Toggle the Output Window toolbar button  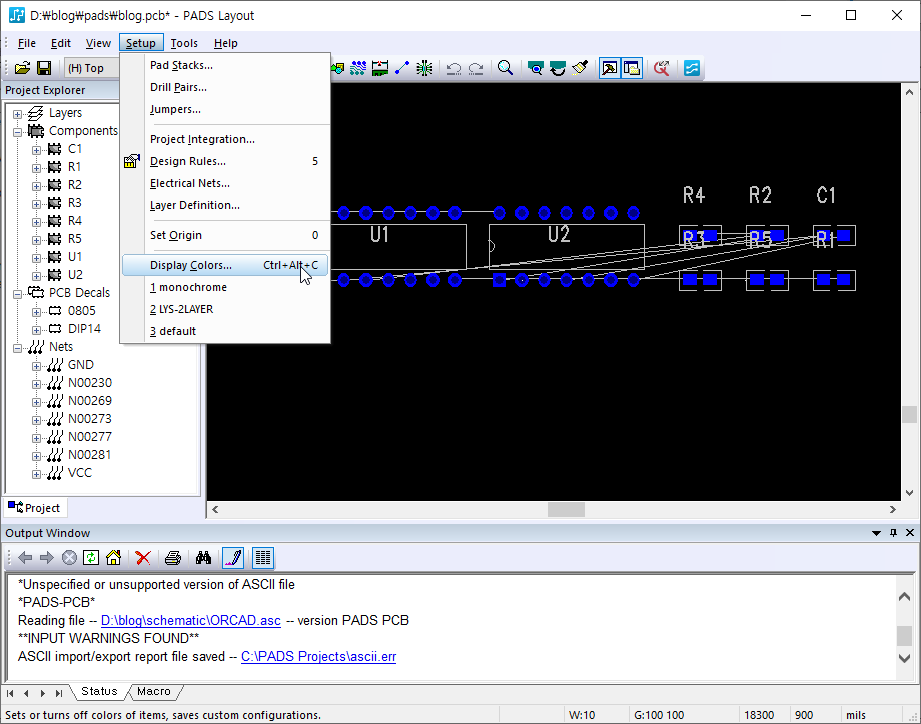point(610,68)
